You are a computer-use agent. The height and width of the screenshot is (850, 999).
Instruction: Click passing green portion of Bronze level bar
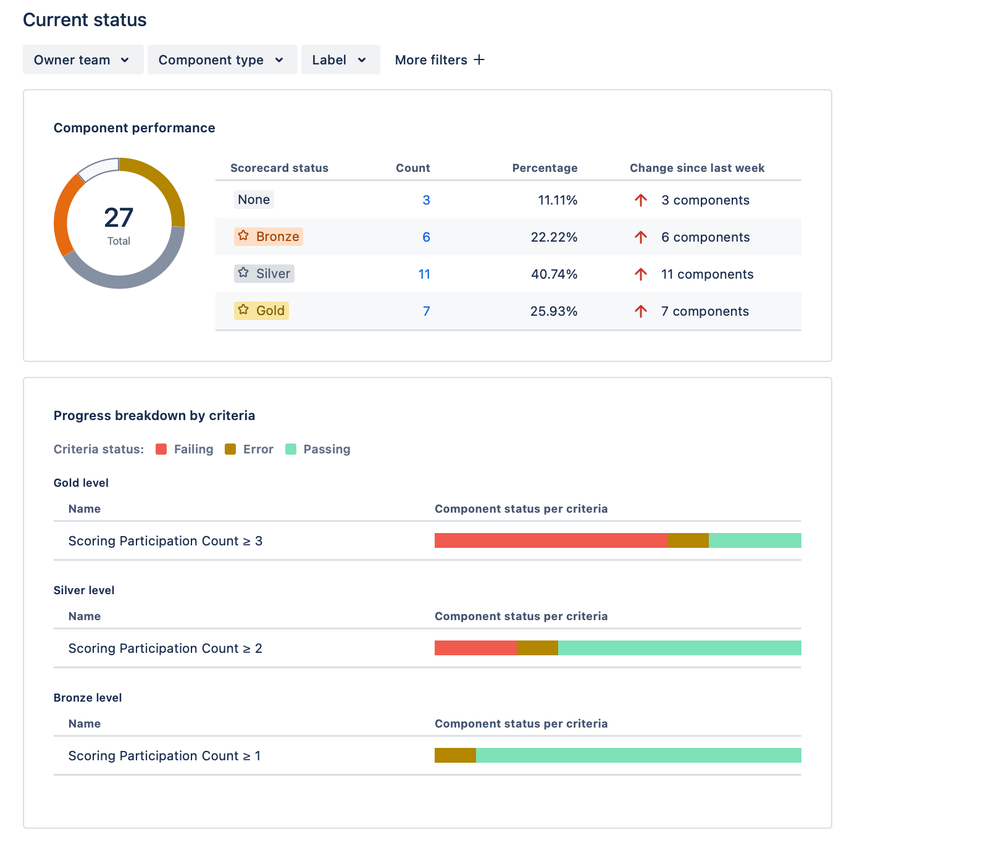(x=638, y=756)
